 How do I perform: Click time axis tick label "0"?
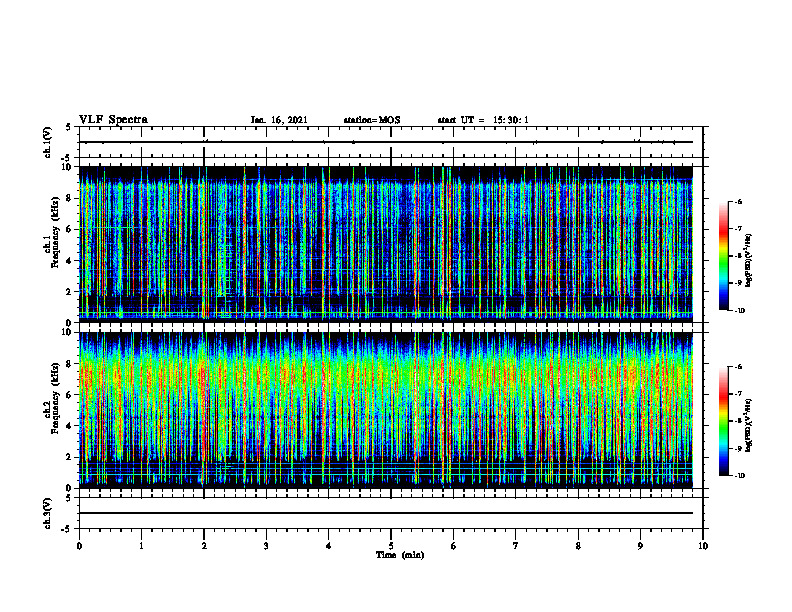[79, 546]
